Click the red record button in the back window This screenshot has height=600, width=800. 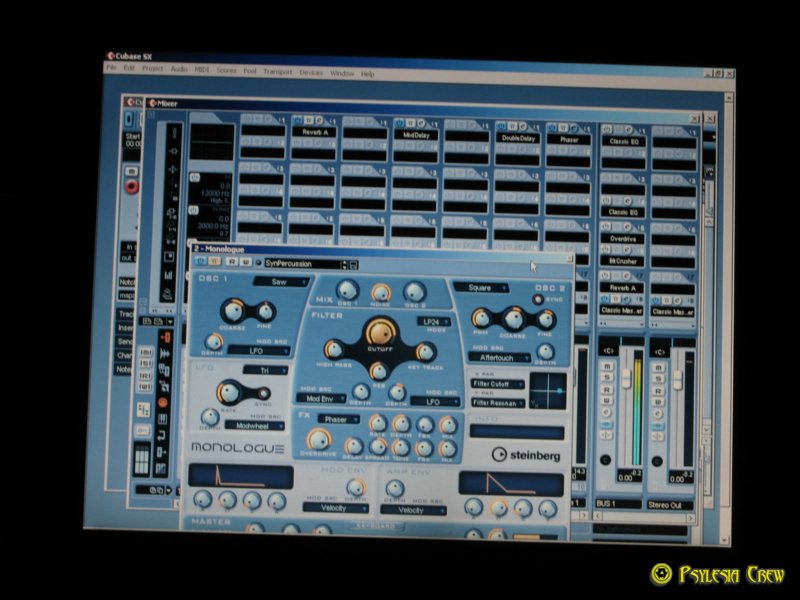click(x=132, y=186)
